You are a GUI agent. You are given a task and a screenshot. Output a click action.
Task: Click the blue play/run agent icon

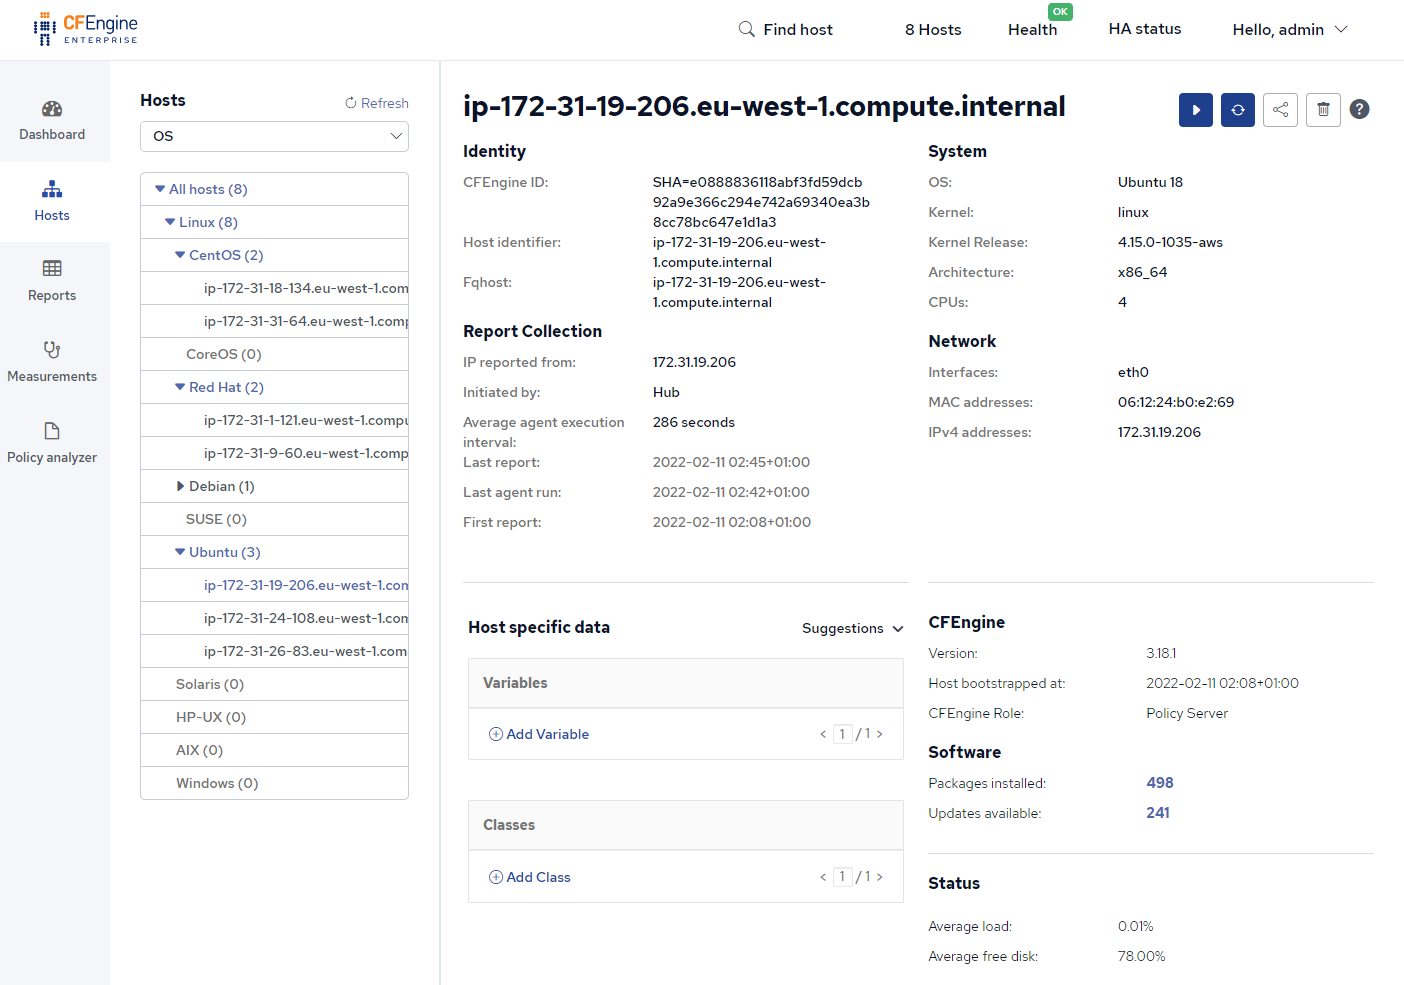1195,110
